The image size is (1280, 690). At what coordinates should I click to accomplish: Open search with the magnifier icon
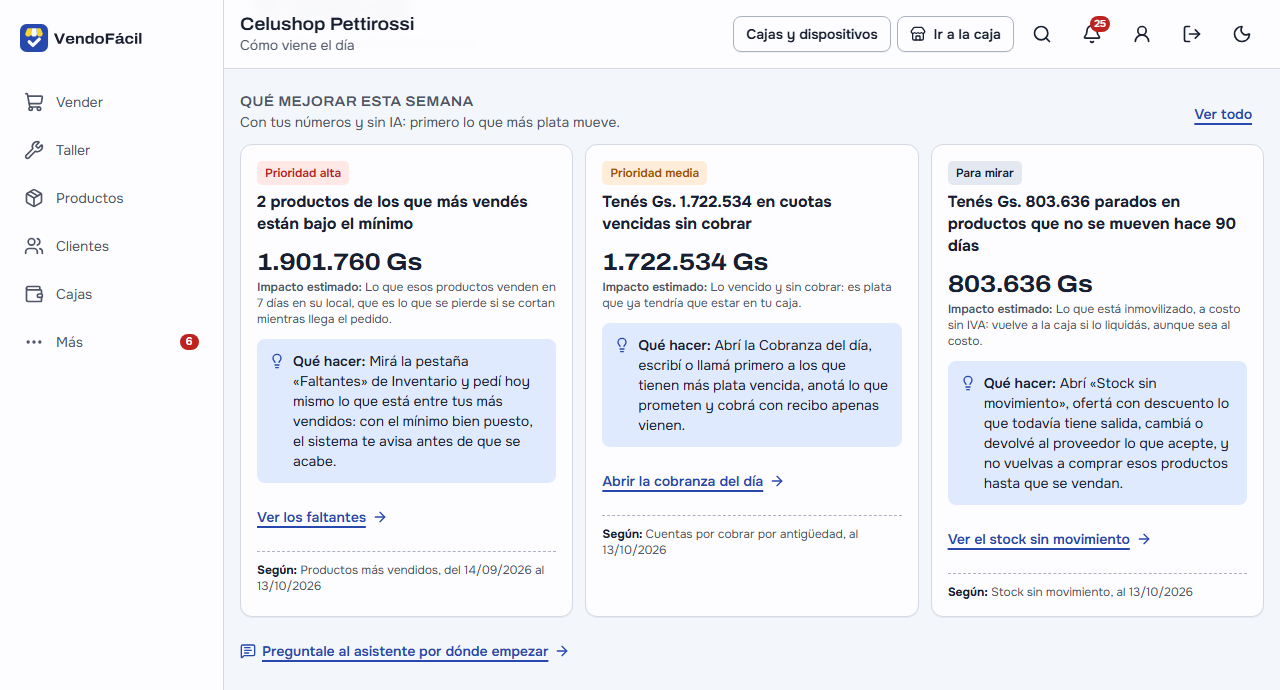pyautogui.click(x=1042, y=34)
